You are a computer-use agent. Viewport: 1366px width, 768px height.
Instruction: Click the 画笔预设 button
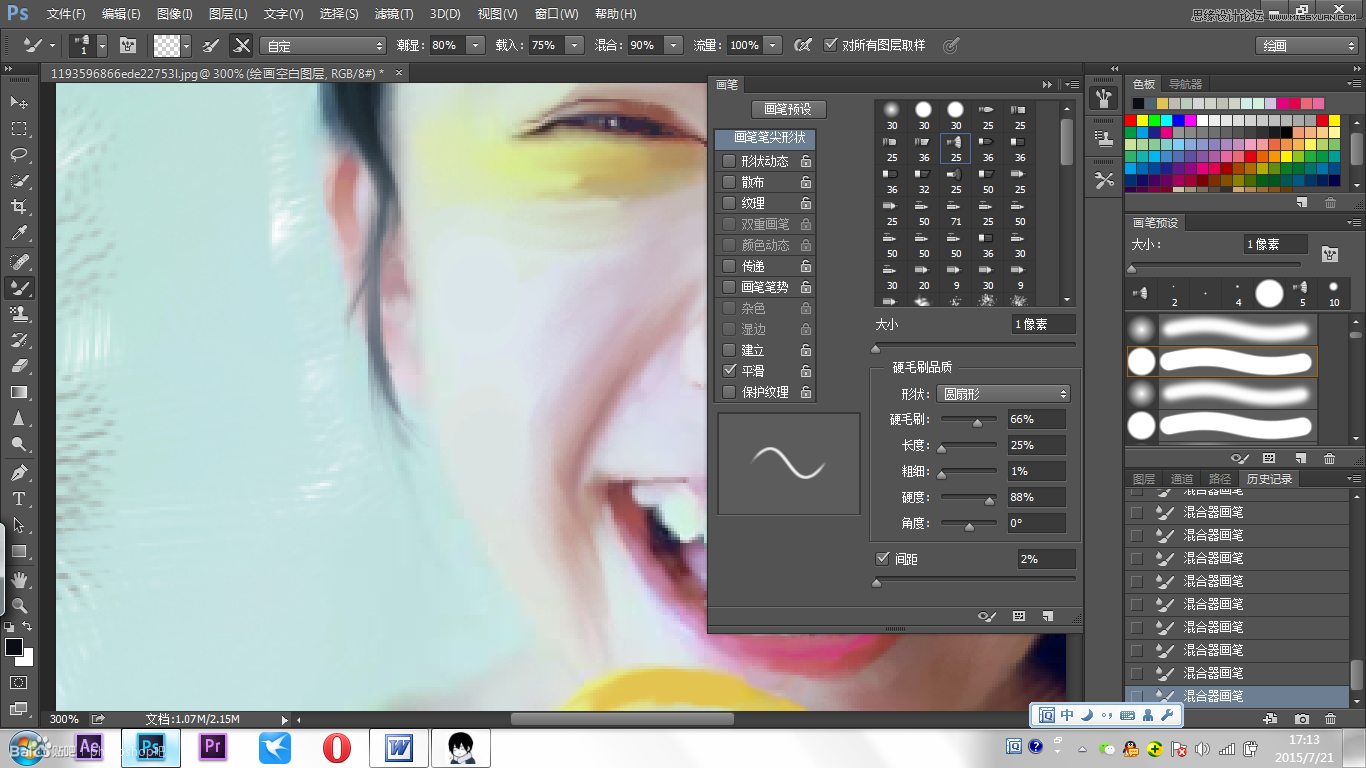(789, 108)
